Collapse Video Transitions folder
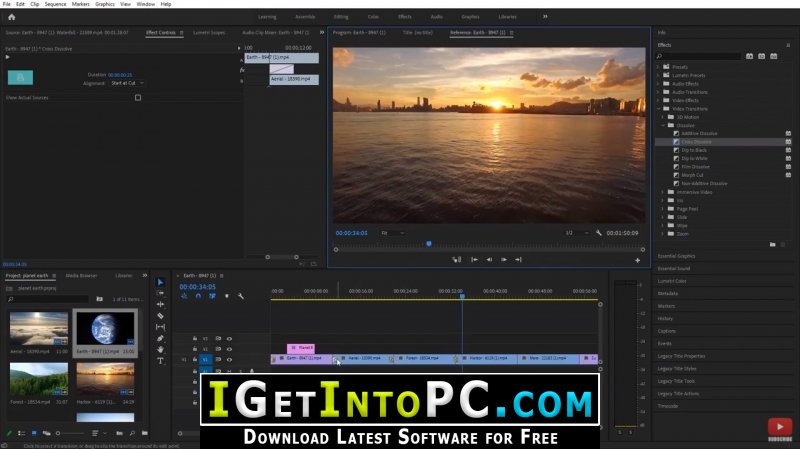Image resolution: width=800 pixels, height=449 pixels. pos(659,109)
